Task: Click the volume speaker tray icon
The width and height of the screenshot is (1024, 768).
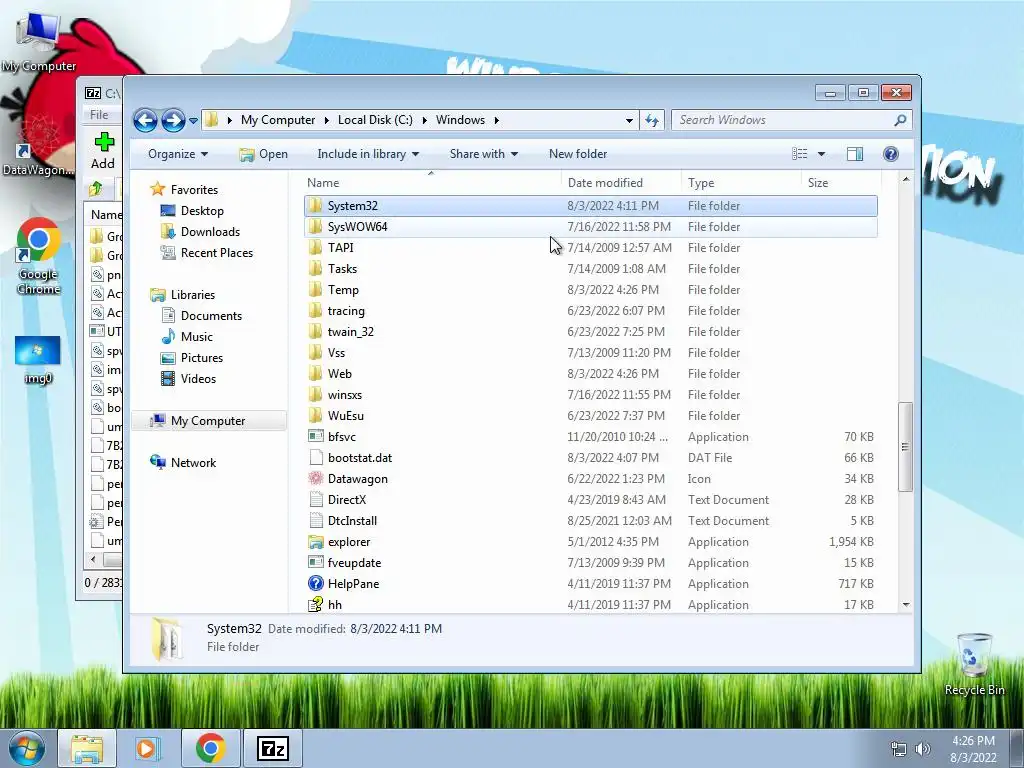Action: [x=923, y=748]
